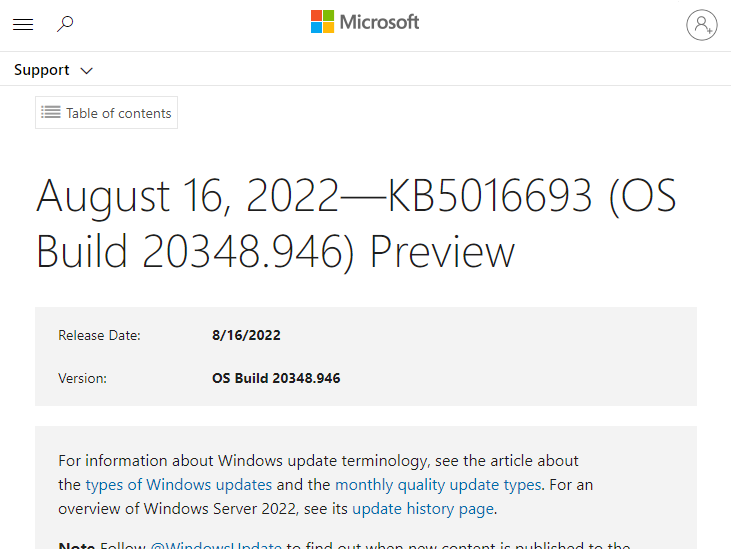The width and height of the screenshot is (731, 549).
Task: Click the search magnifier icon
Action: coord(65,24)
